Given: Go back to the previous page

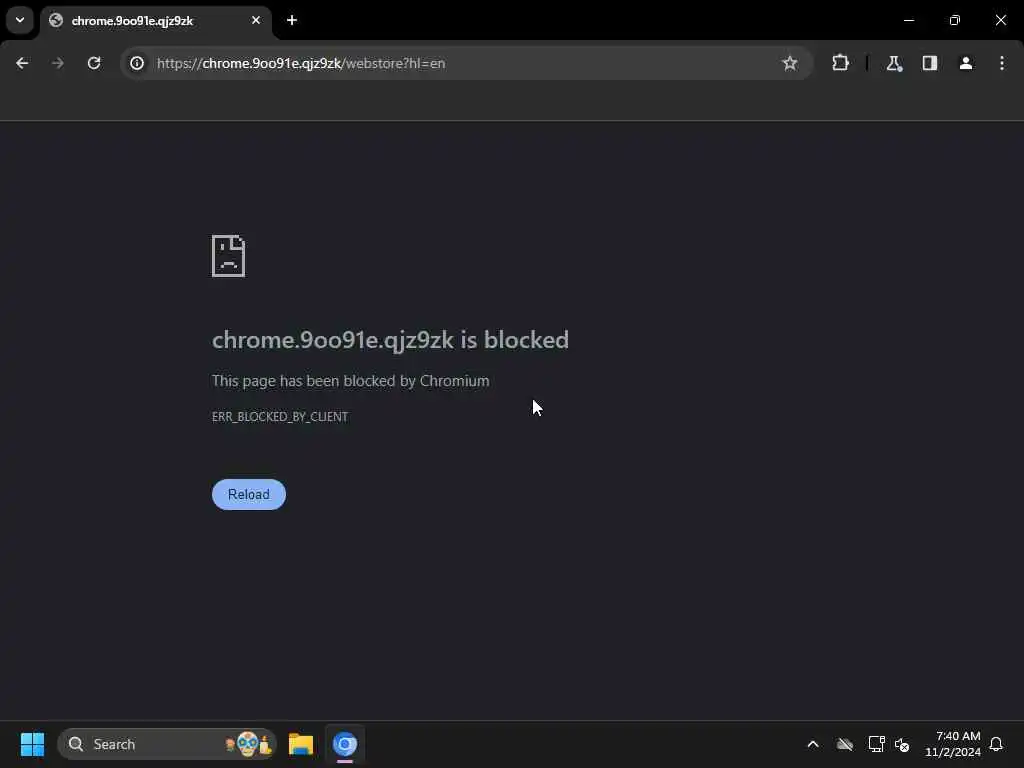Looking at the screenshot, I should [x=22, y=63].
